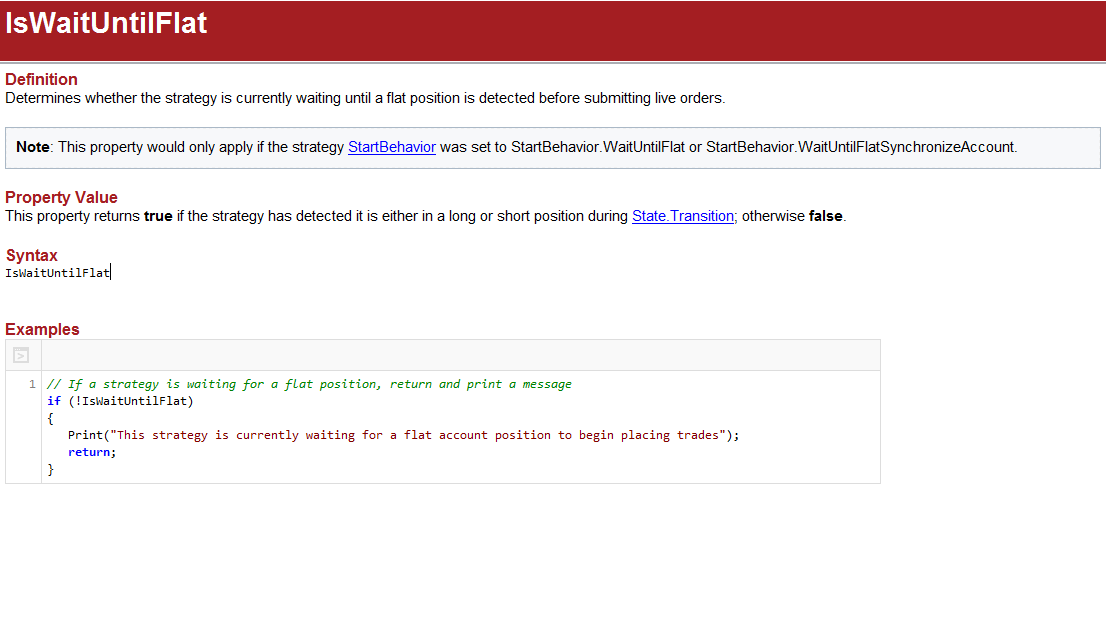The width and height of the screenshot is (1106, 634).
Task: Click the bold word 'false' in Property Value
Action: pyautogui.click(x=825, y=216)
